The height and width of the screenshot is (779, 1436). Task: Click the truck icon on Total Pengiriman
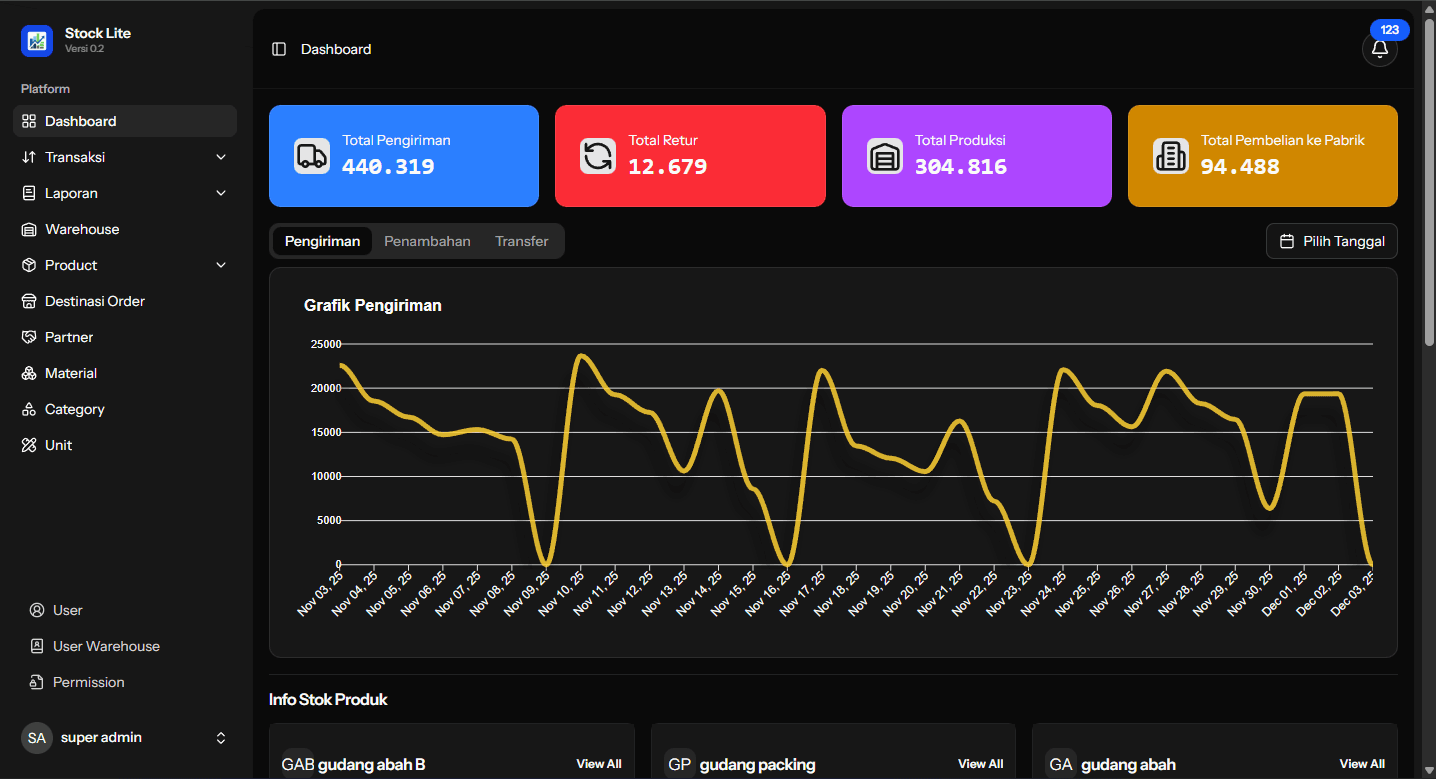[x=311, y=156]
